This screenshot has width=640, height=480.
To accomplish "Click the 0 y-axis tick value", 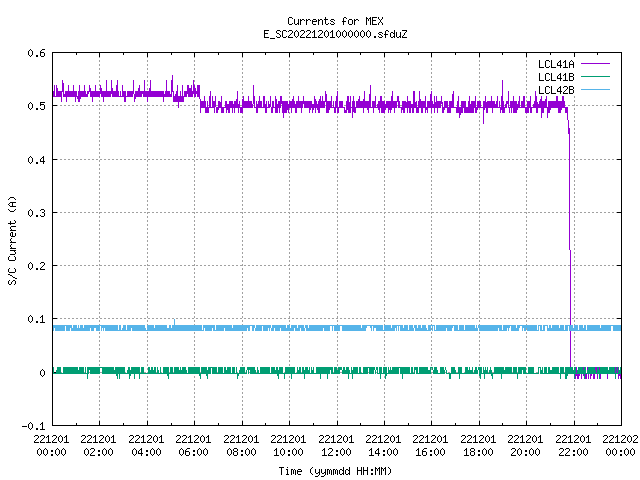I will pyautogui.click(x=42, y=373).
